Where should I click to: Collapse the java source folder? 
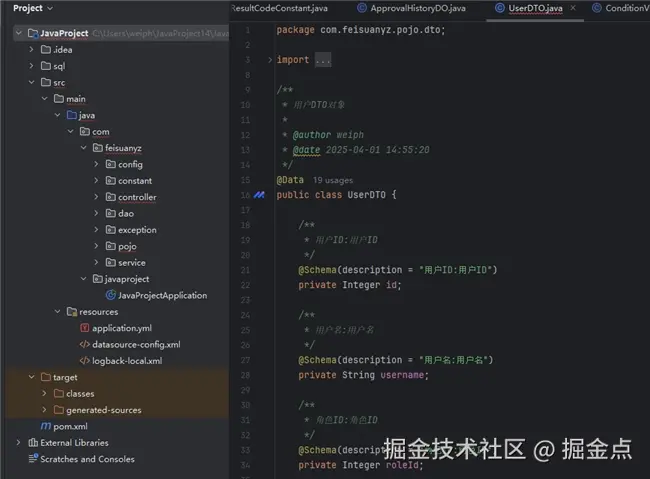(57, 115)
